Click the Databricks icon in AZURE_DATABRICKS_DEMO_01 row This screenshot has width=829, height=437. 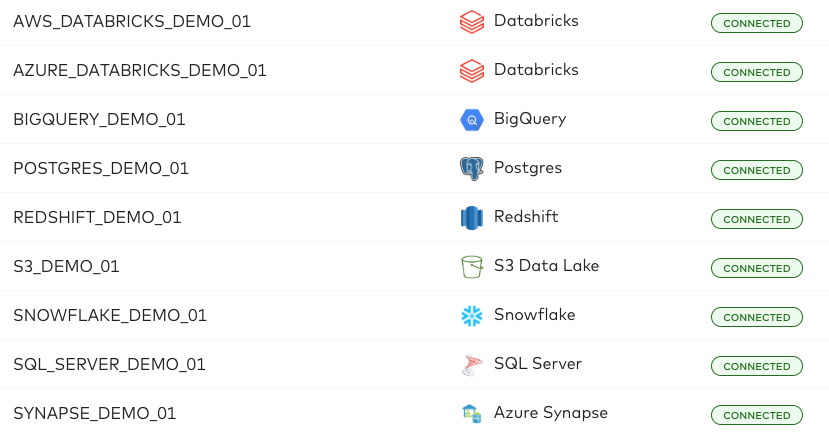472,71
